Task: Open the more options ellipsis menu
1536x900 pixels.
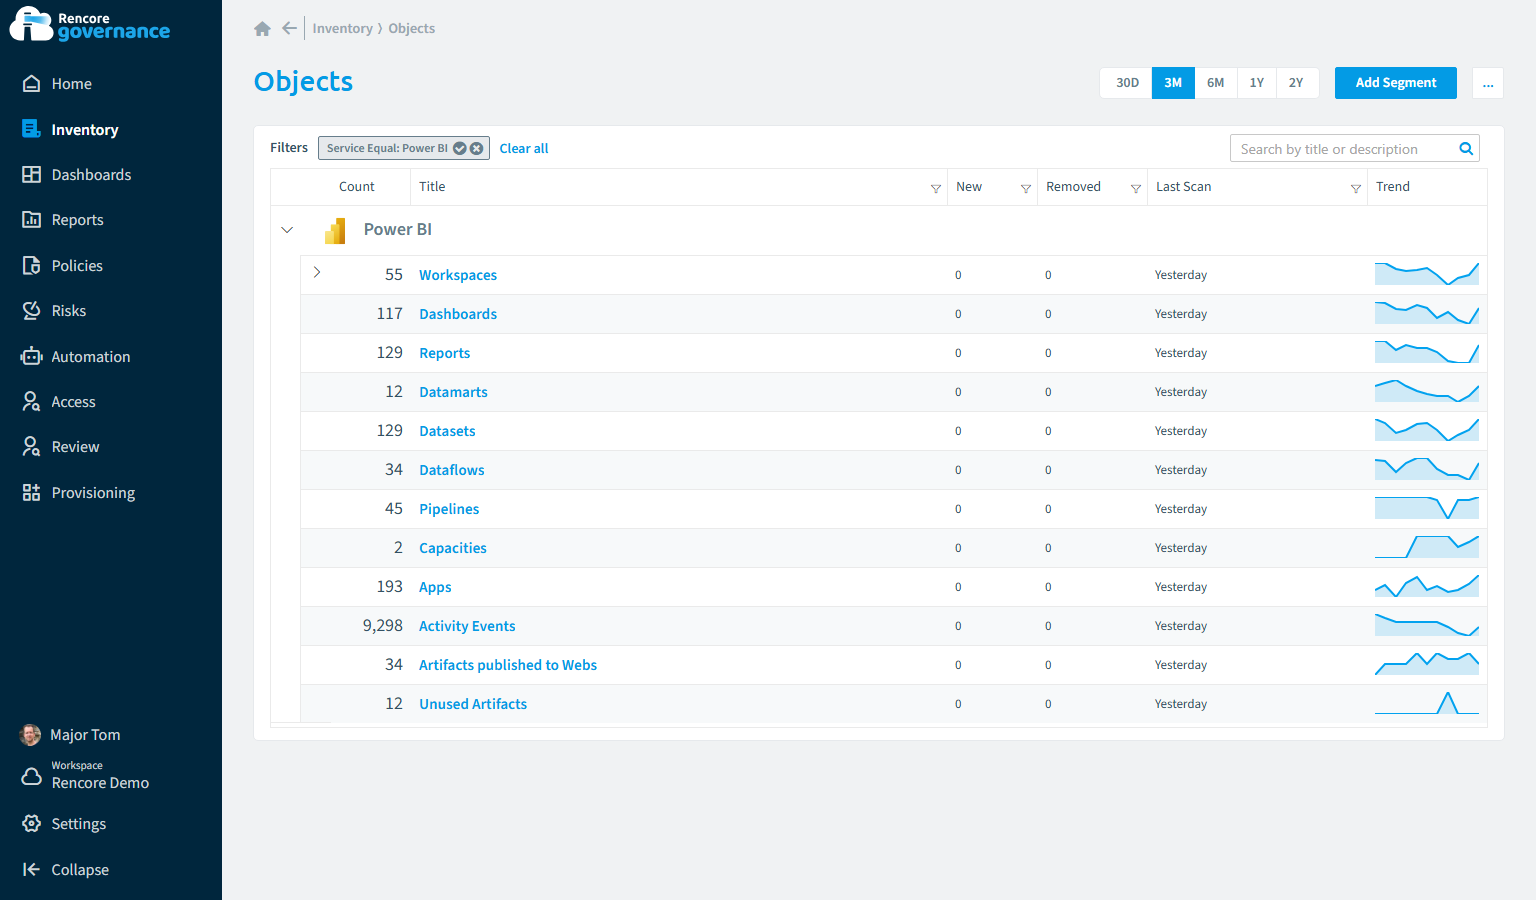Action: (x=1488, y=83)
